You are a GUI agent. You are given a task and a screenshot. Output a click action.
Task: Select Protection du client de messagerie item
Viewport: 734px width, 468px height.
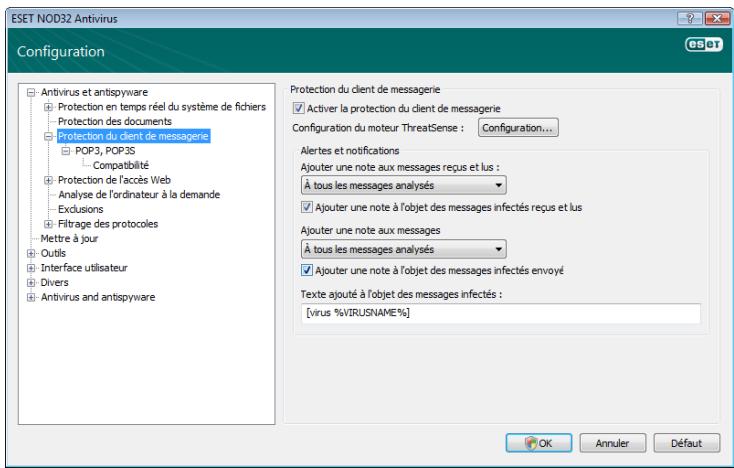pyautogui.click(x=133, y=136)
